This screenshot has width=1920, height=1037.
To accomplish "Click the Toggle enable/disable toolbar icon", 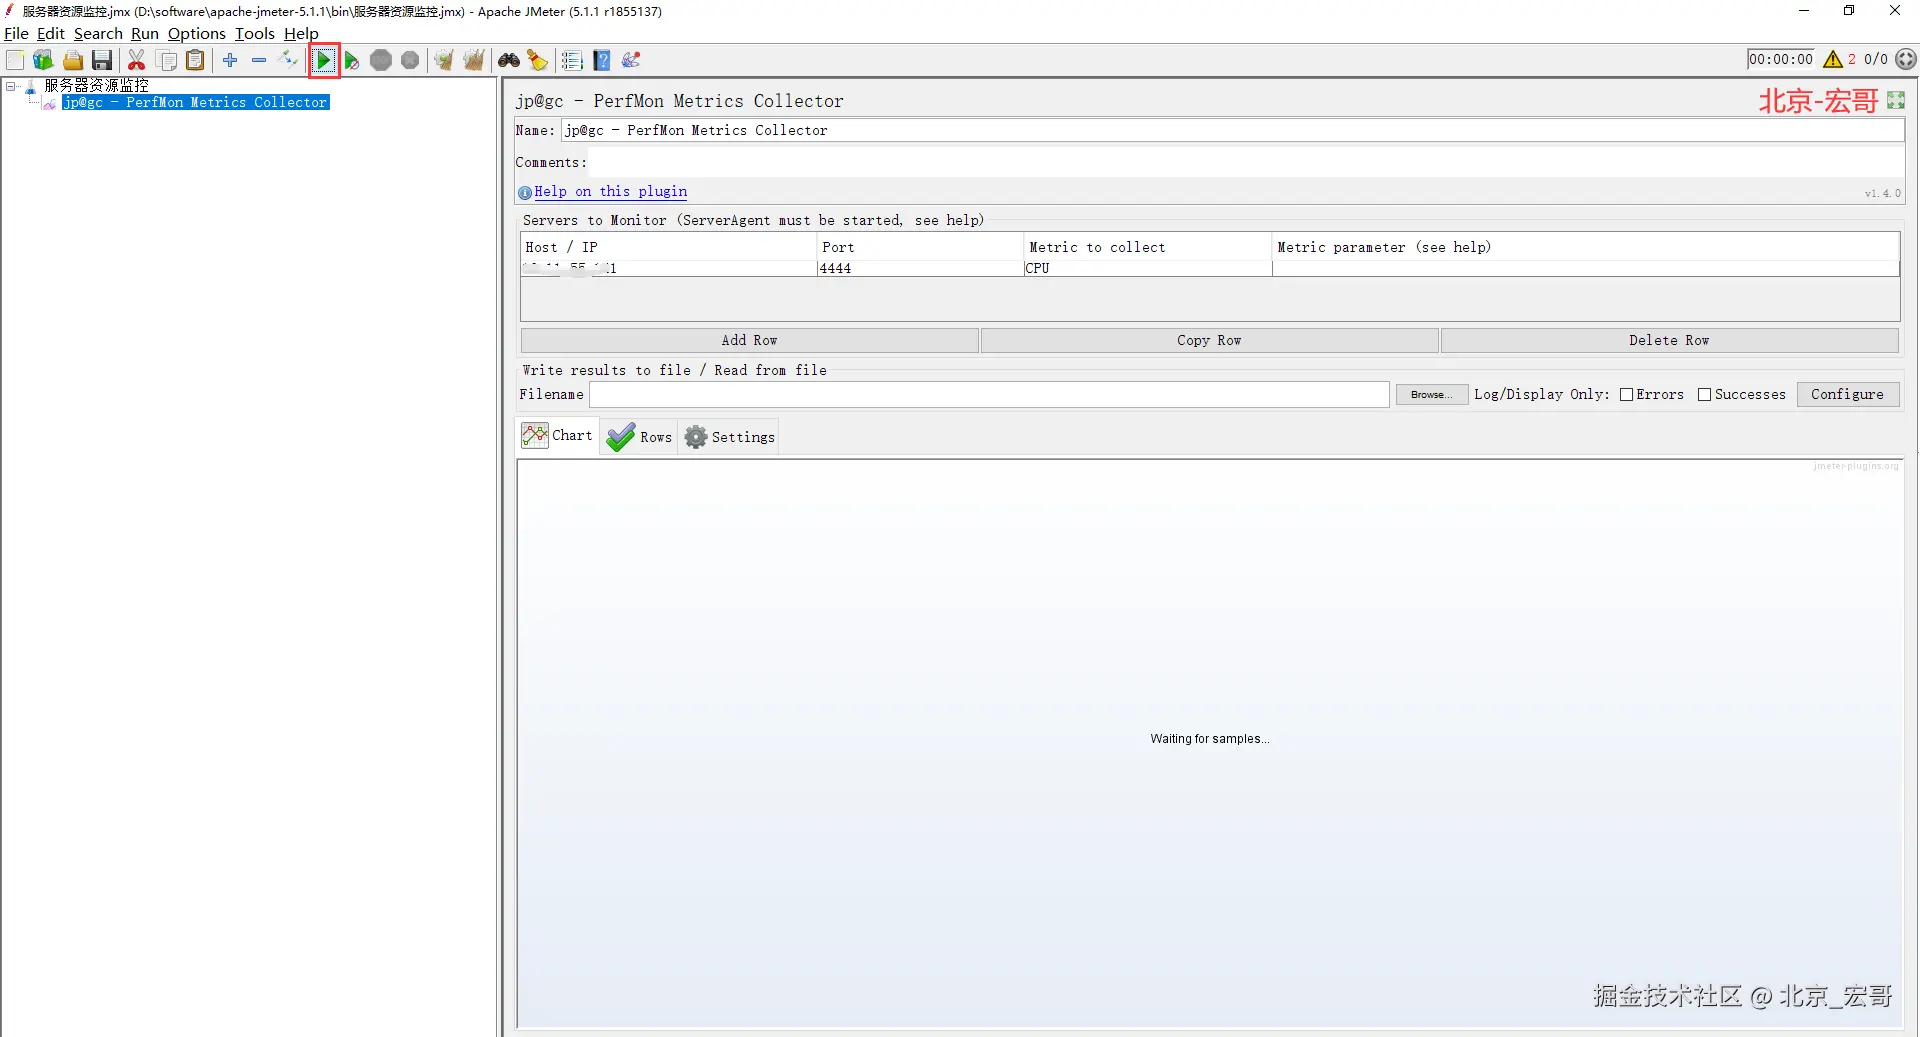I will (x=288, y=60).
